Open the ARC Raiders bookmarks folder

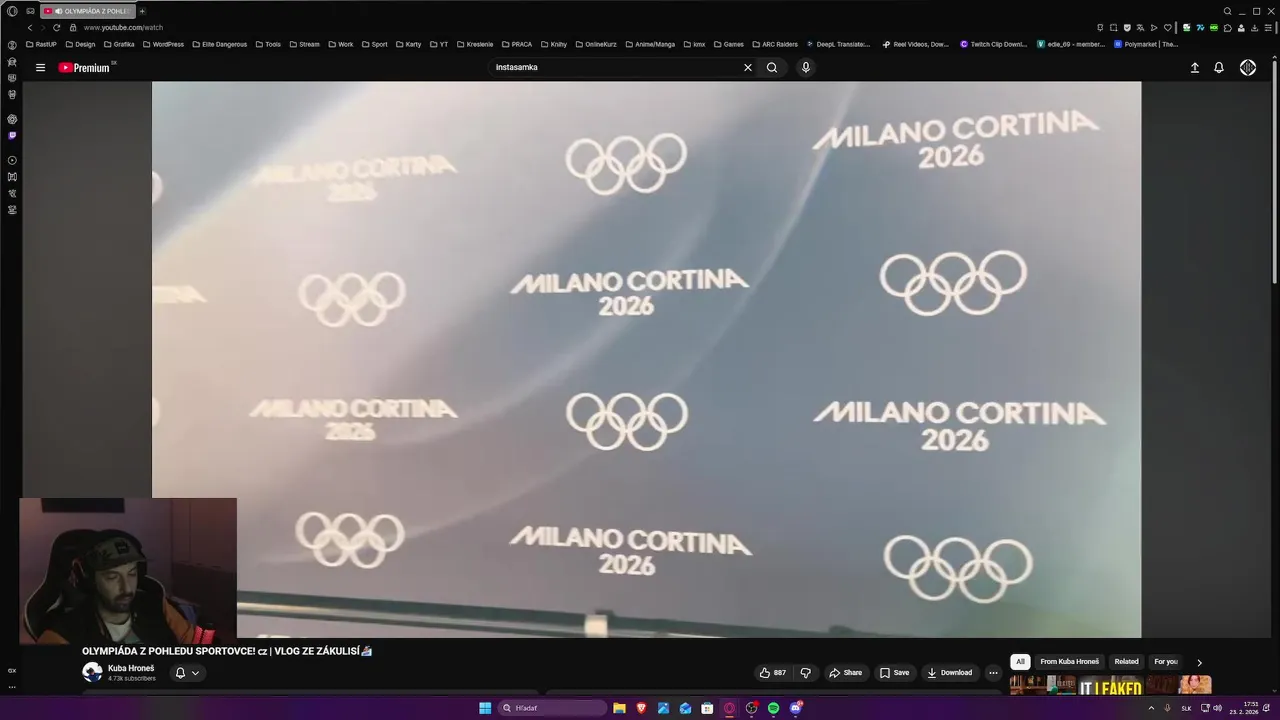(x=774, y=45)
